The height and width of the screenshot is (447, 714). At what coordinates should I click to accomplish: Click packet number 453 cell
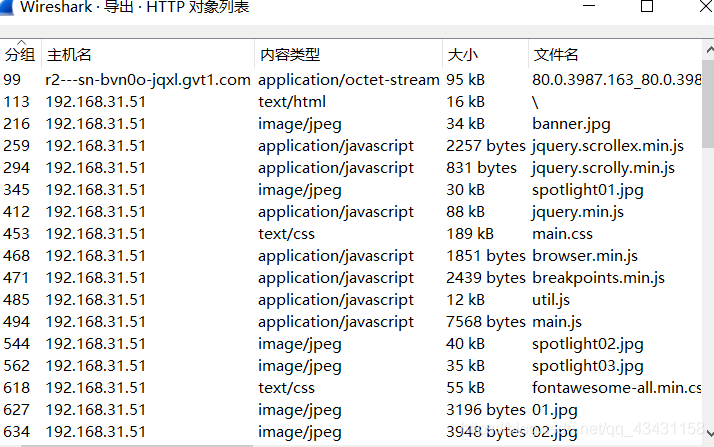(16, 234)
